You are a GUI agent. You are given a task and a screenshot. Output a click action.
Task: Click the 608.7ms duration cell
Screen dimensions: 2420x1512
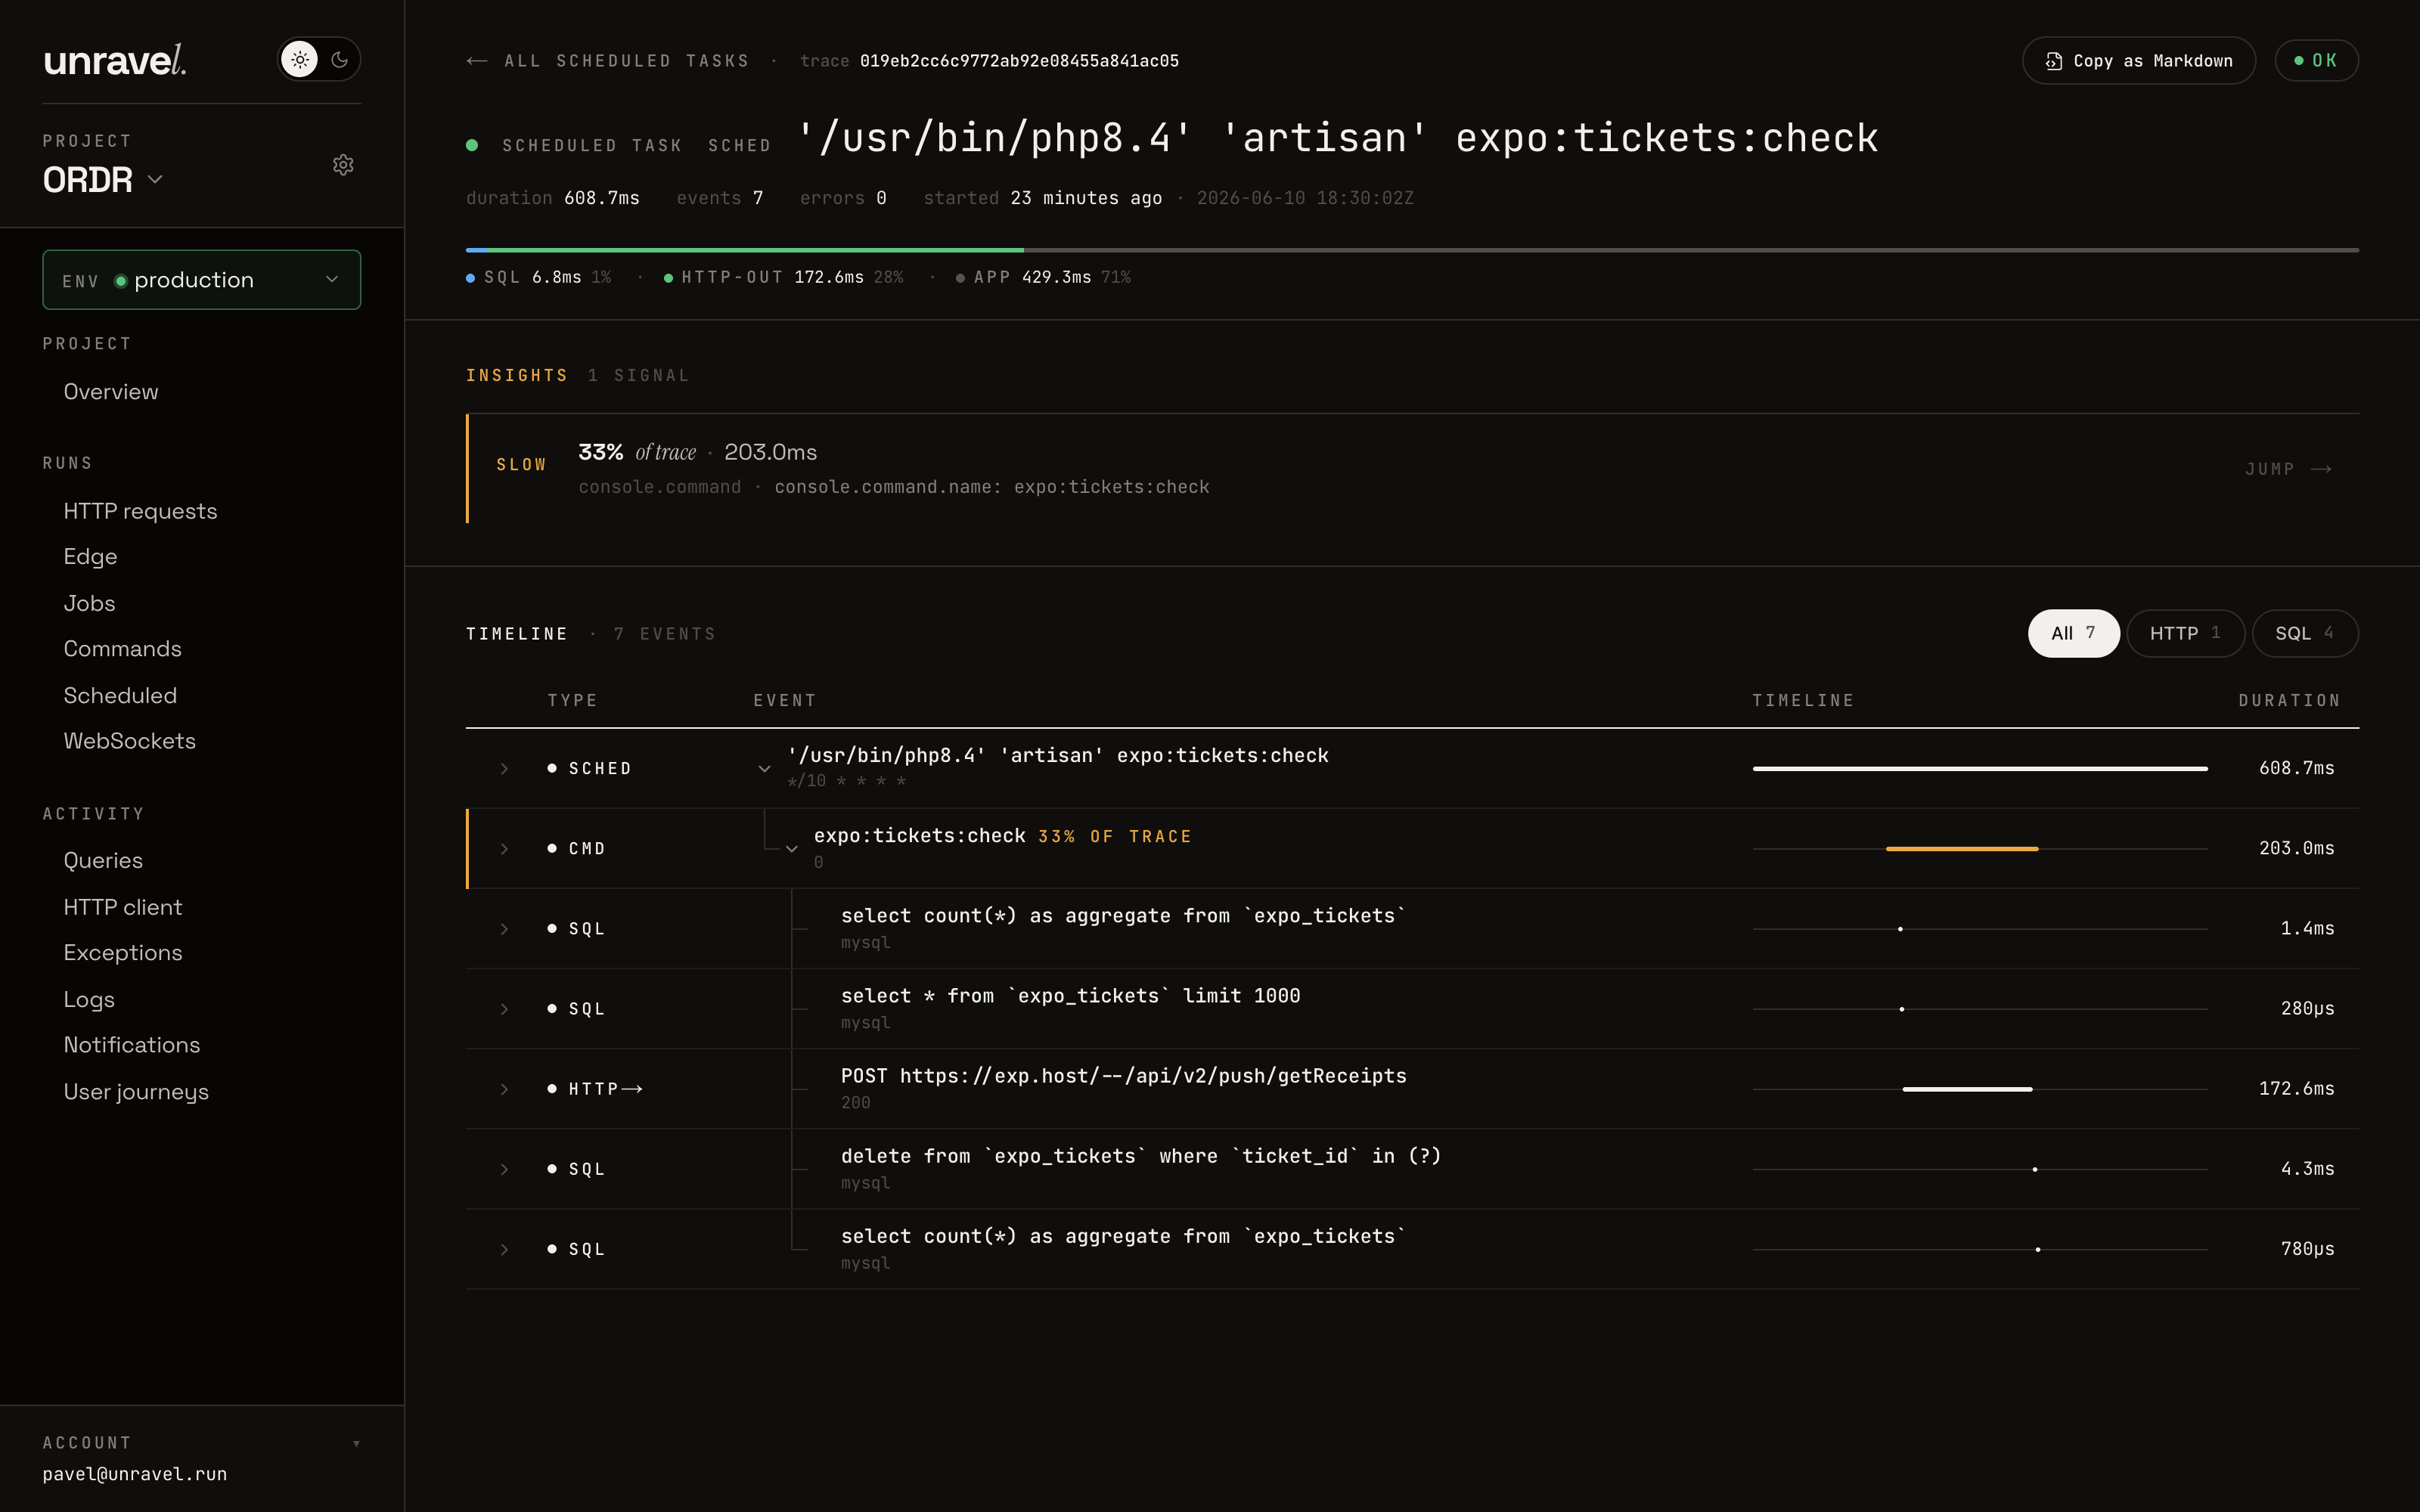point(2296,768)
